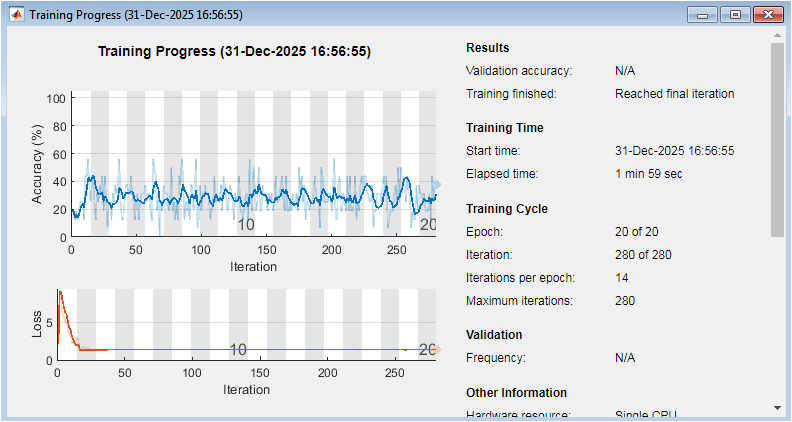Click the Reached final iteration status text
Viewport: 792px width, 422px height.
pyautogui.click(x=674, y=94)
